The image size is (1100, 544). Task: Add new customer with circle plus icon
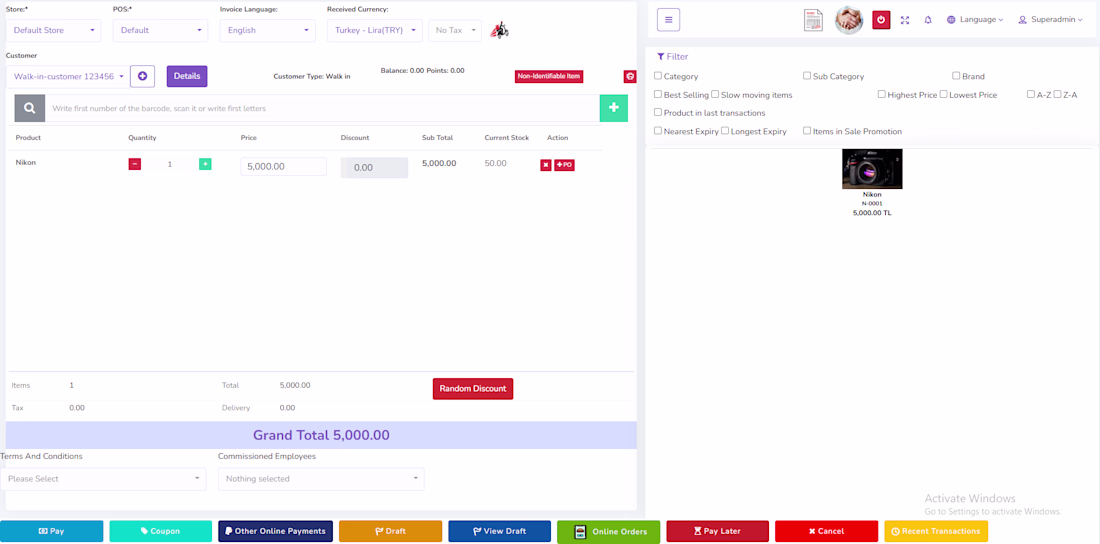(142, 76)
